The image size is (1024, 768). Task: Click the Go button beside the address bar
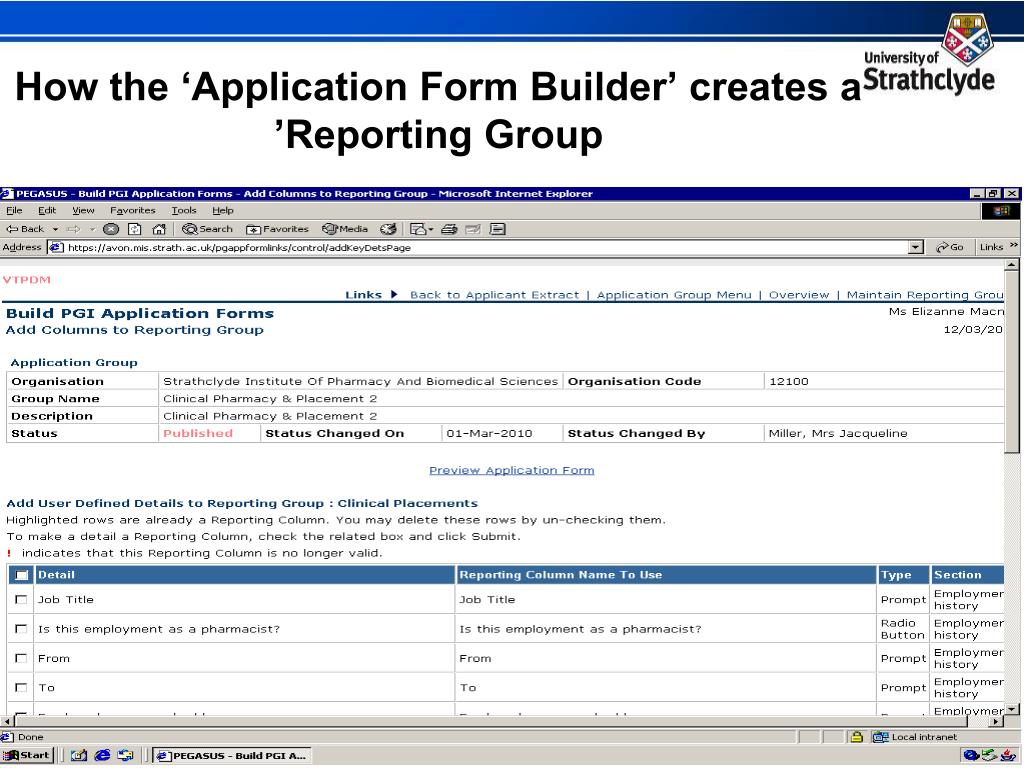[x=950, y=248]
